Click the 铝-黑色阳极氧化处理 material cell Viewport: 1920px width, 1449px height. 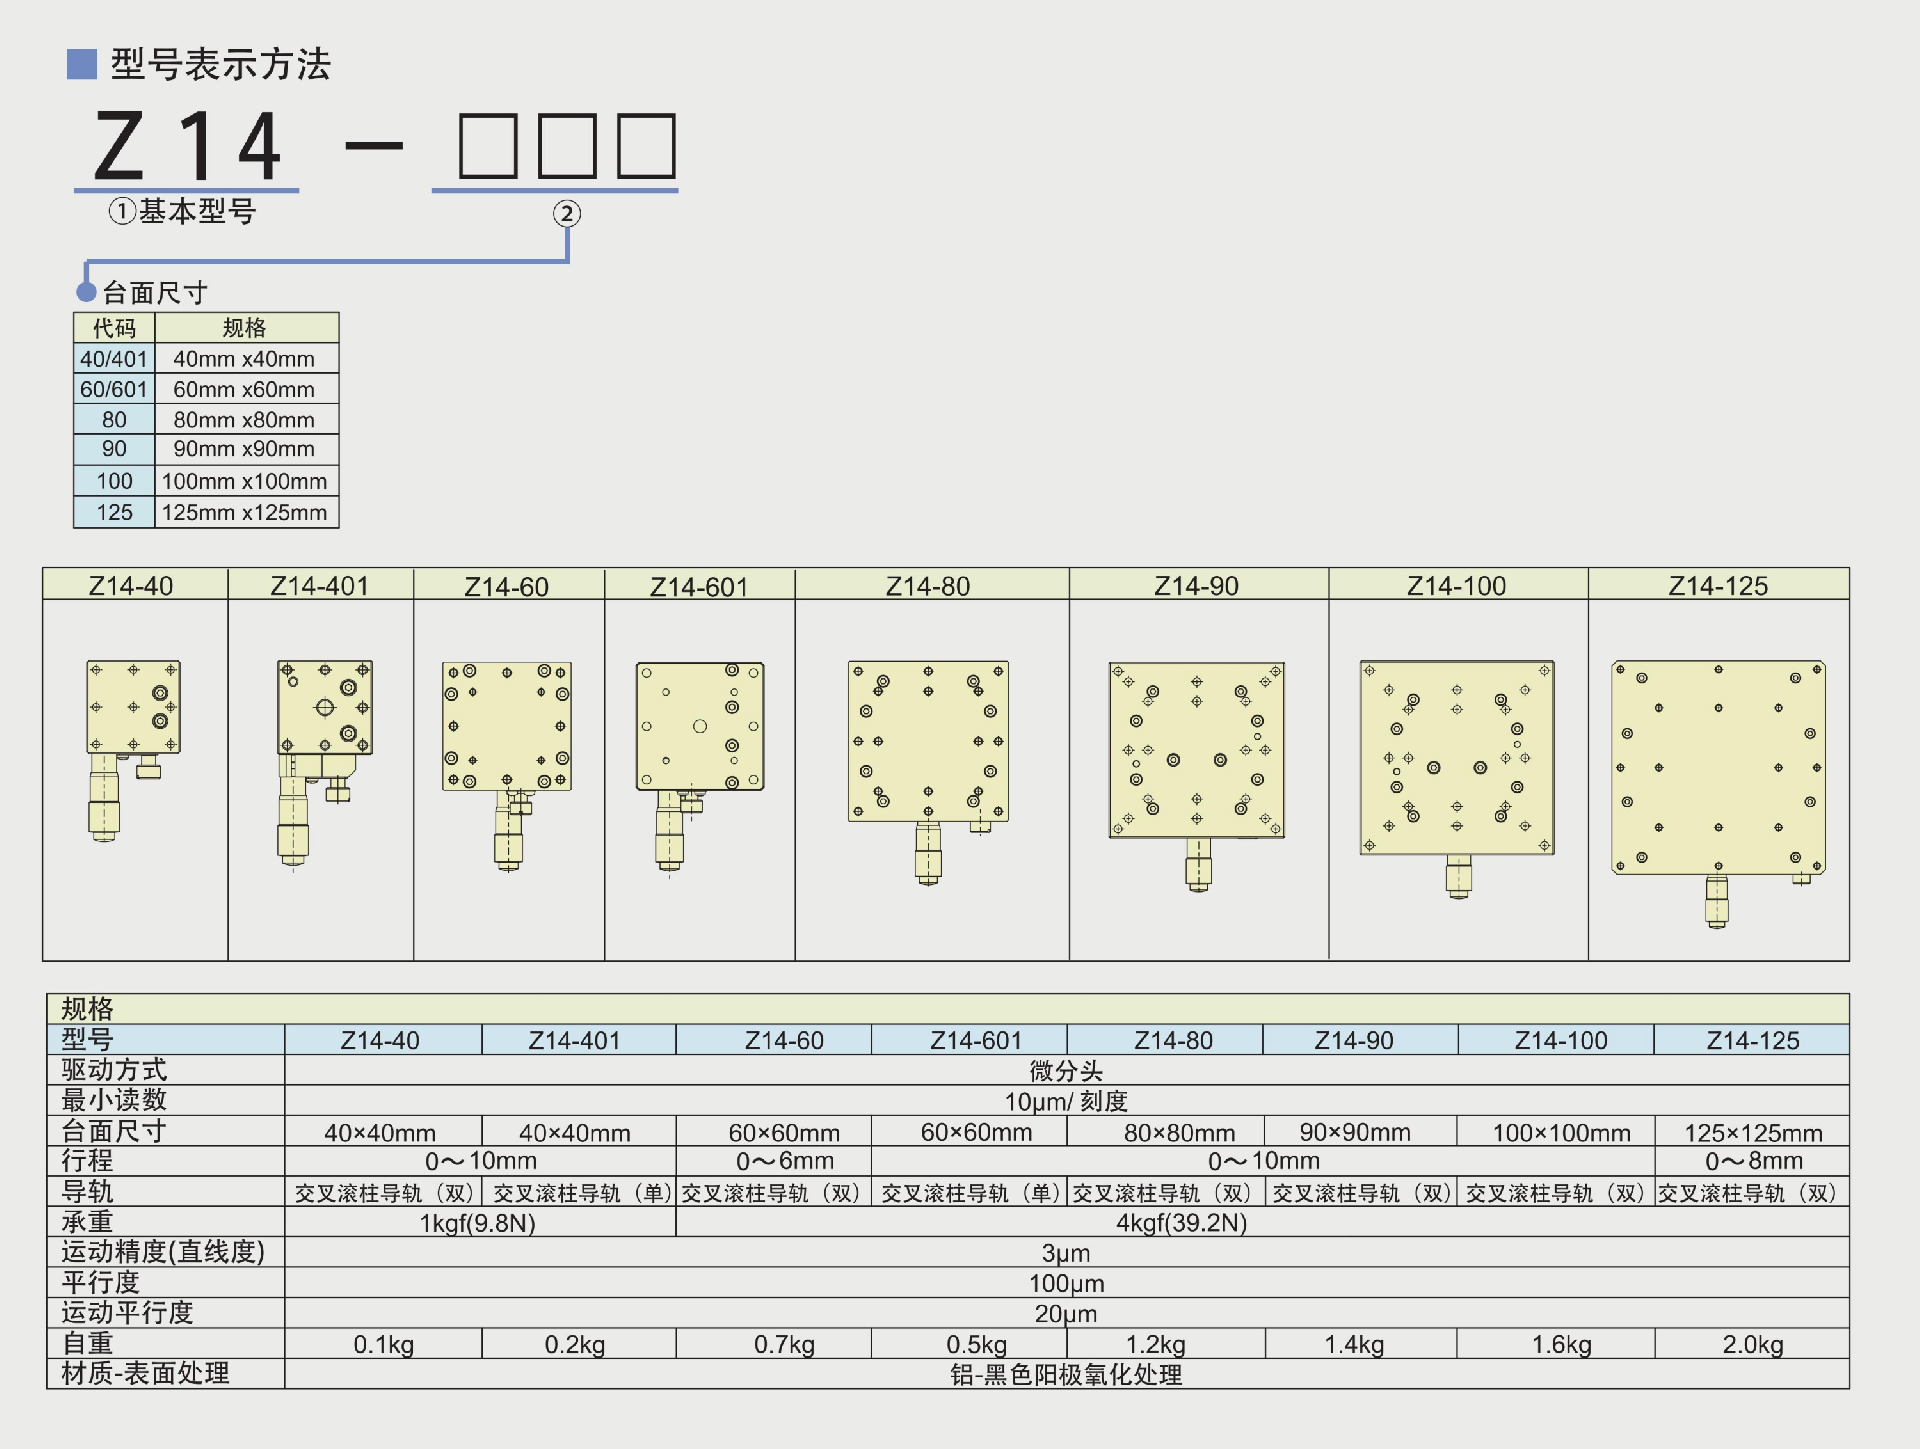tap(1066, 1375)
